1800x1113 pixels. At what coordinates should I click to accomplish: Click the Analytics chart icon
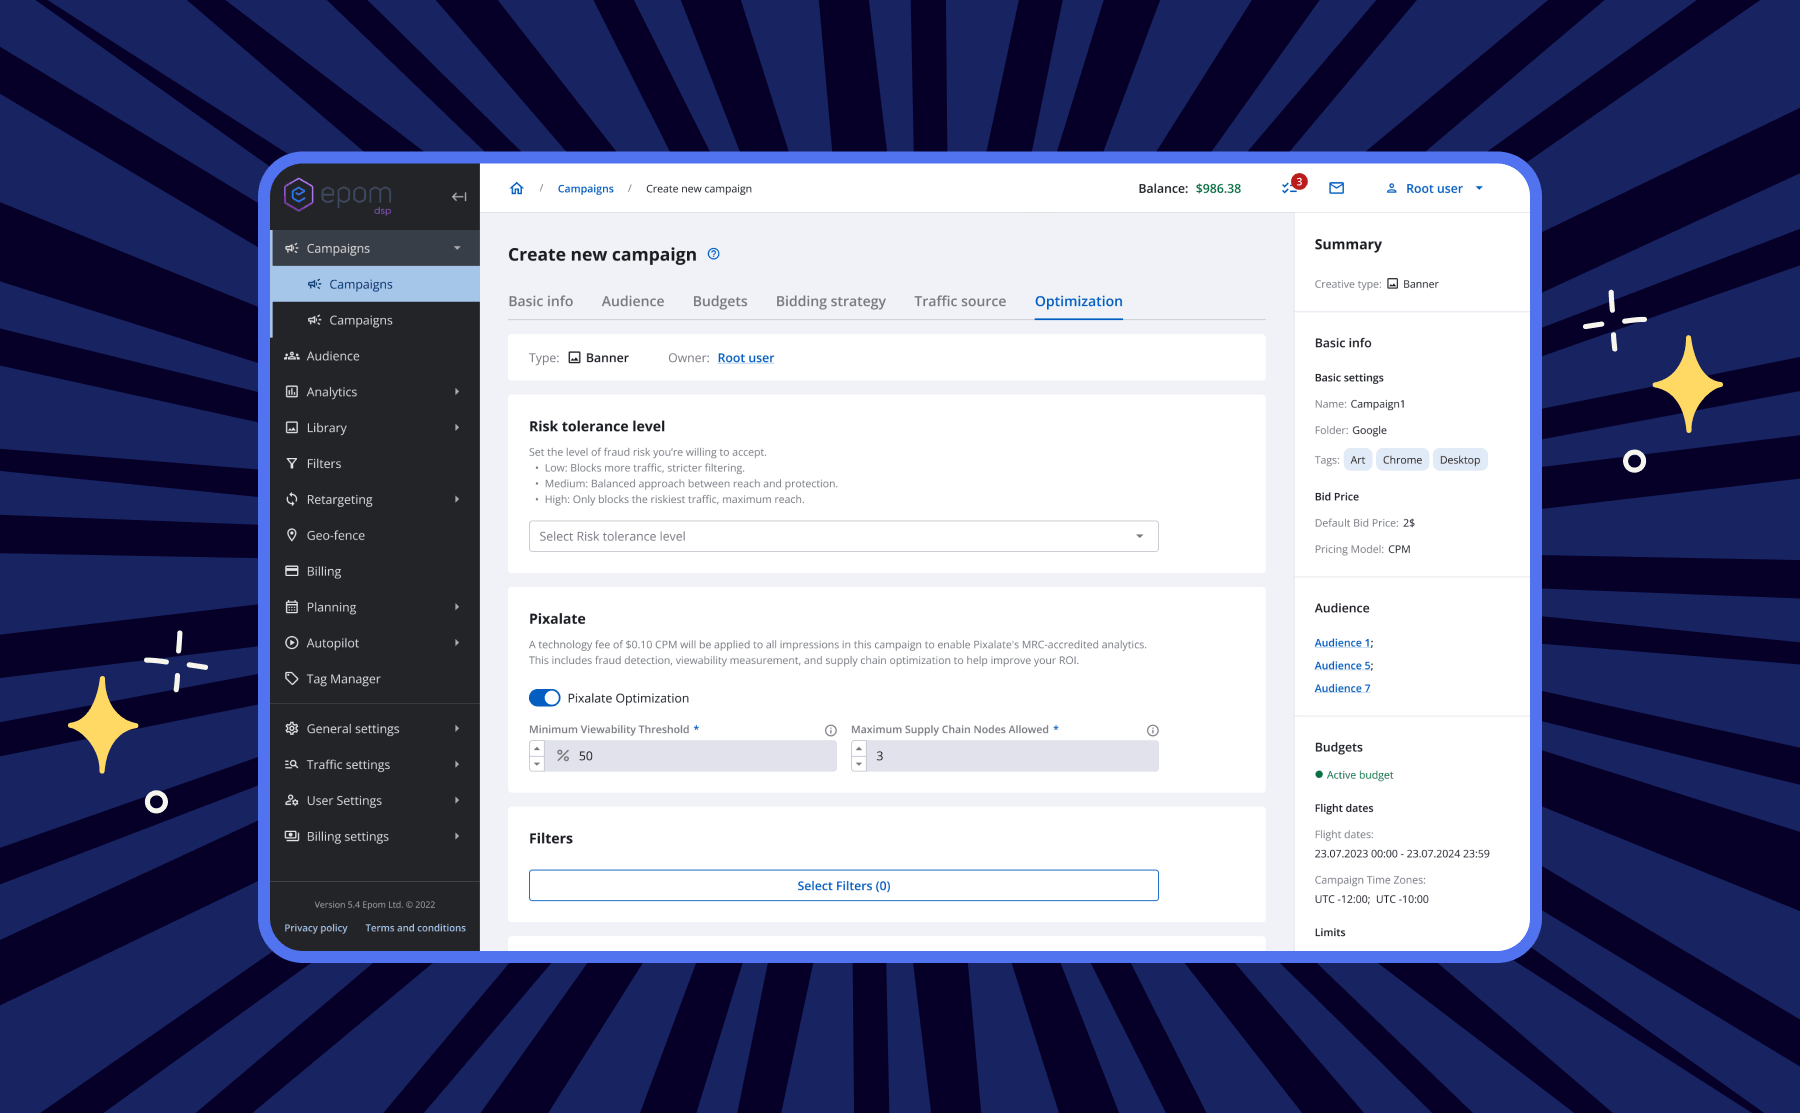292,392
